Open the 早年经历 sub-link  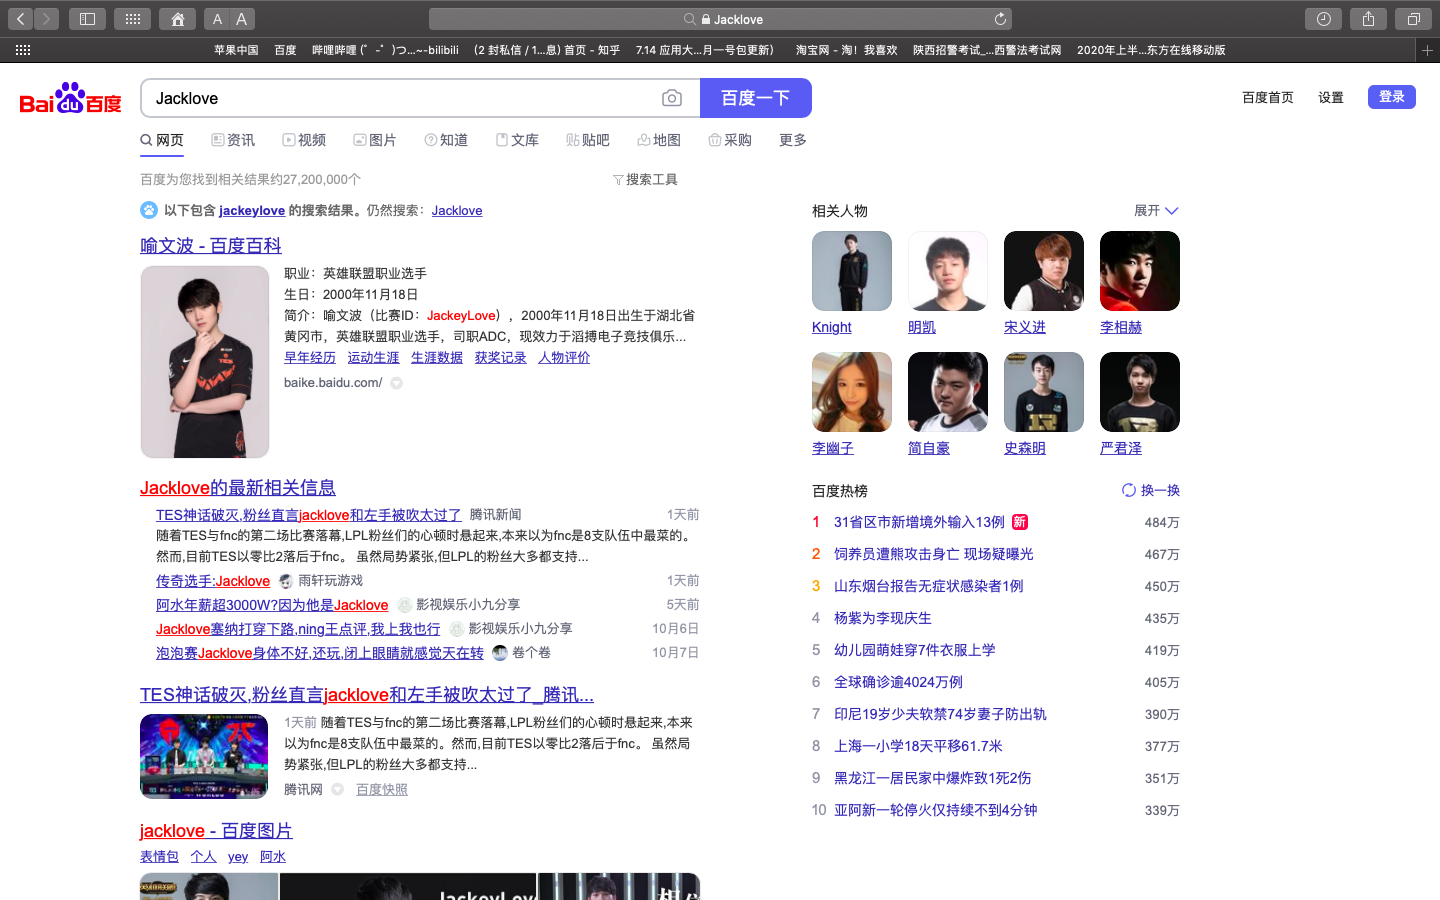(310, 358)
